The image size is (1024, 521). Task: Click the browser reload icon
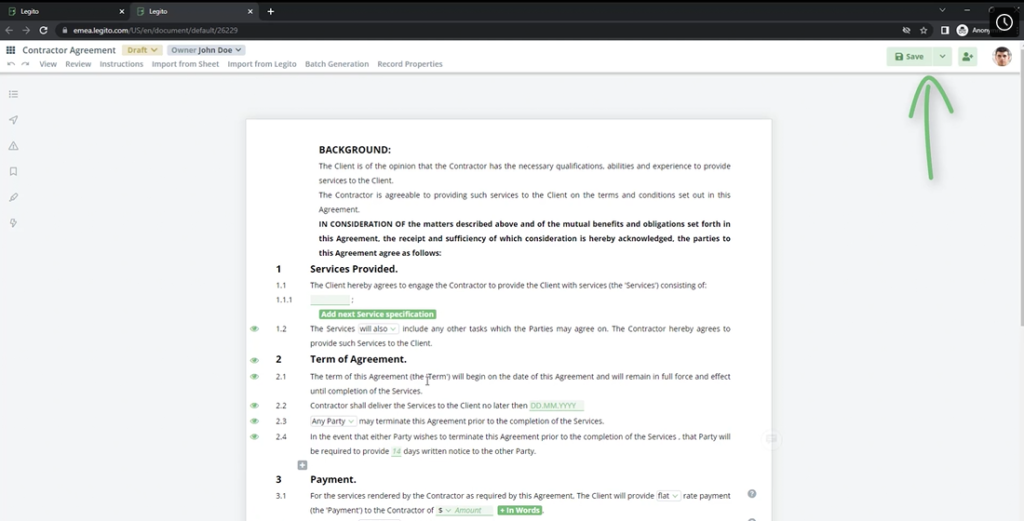pos(43,30)
